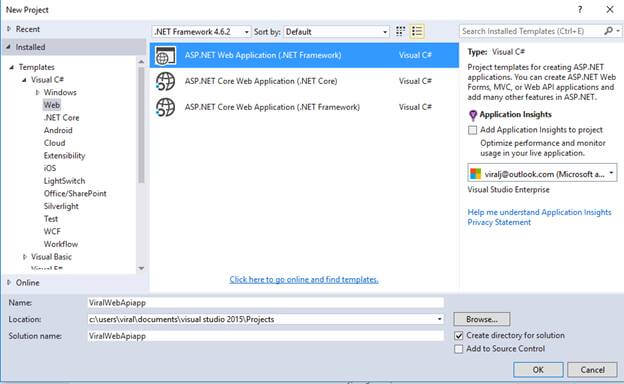Expand the Windows tree node
Screen dimensions: 624x384
pyautogui.click(x=37, y=92)
